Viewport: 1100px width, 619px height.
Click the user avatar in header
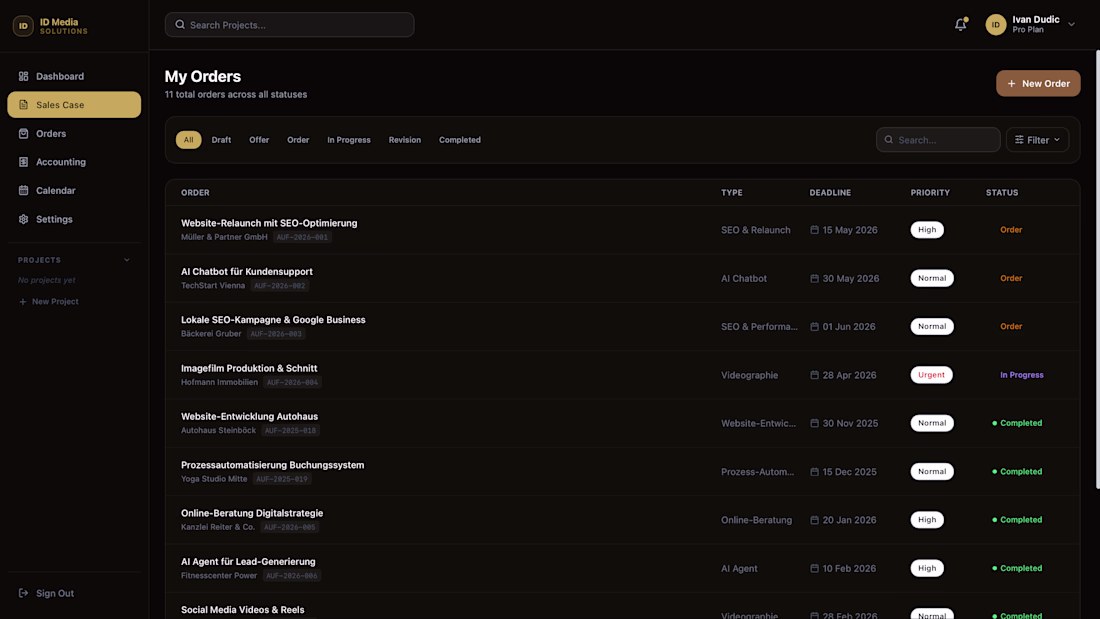click(x=995, y=25)
